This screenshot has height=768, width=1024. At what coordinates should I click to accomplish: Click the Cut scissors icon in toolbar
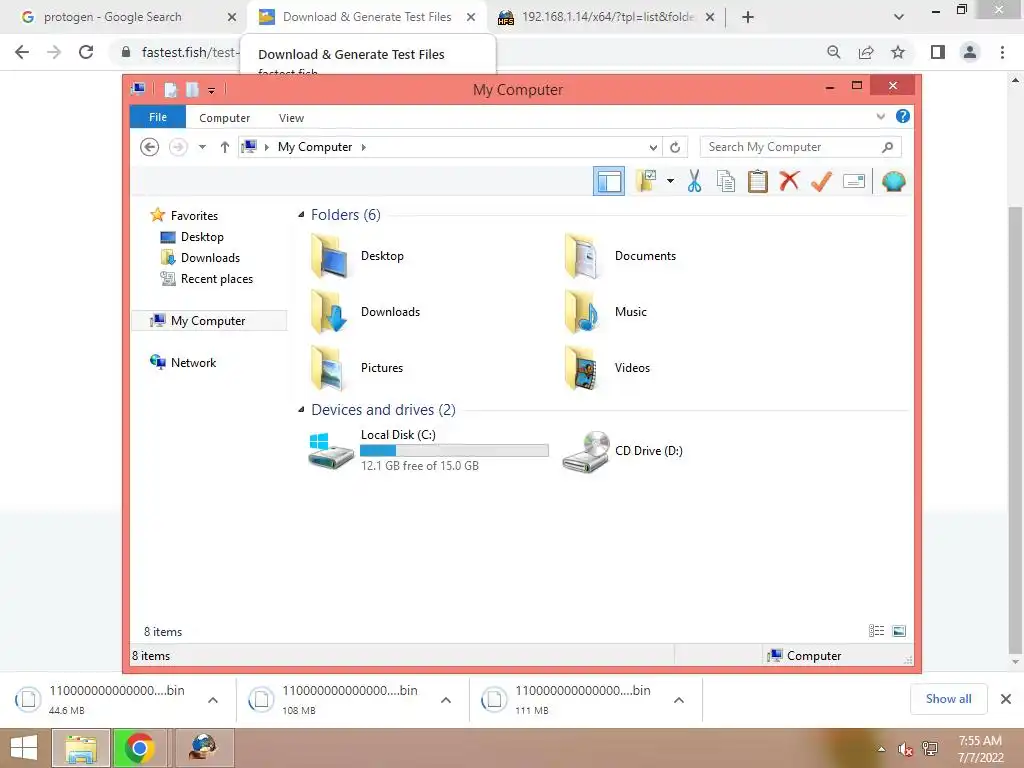pos(694,182)
